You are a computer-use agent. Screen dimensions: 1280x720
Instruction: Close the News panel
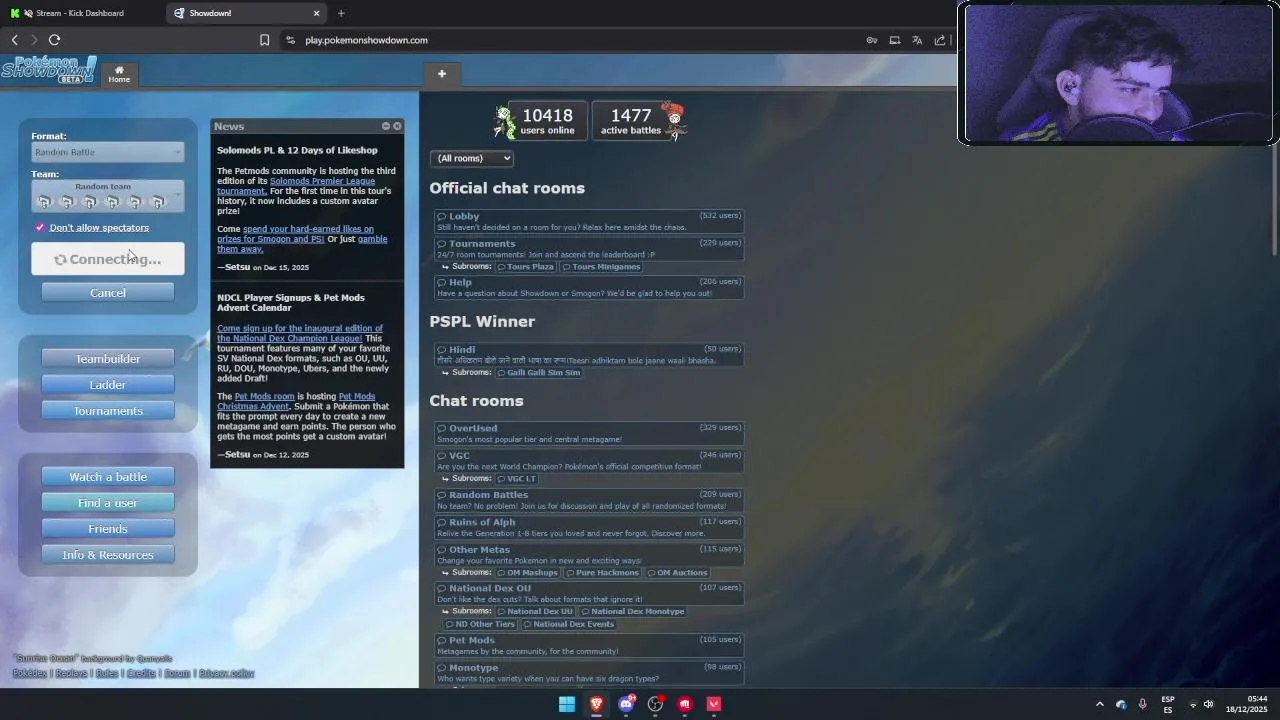397,126
